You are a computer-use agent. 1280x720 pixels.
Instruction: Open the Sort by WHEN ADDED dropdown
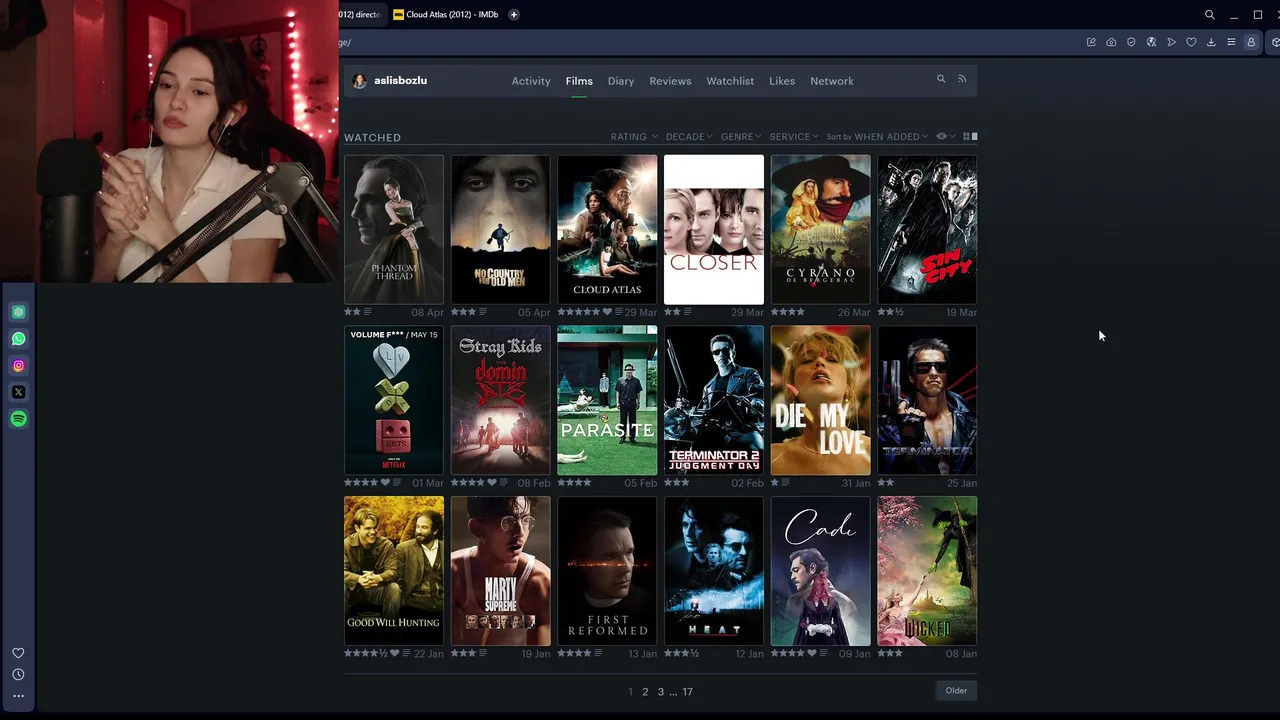coord(877,137)
